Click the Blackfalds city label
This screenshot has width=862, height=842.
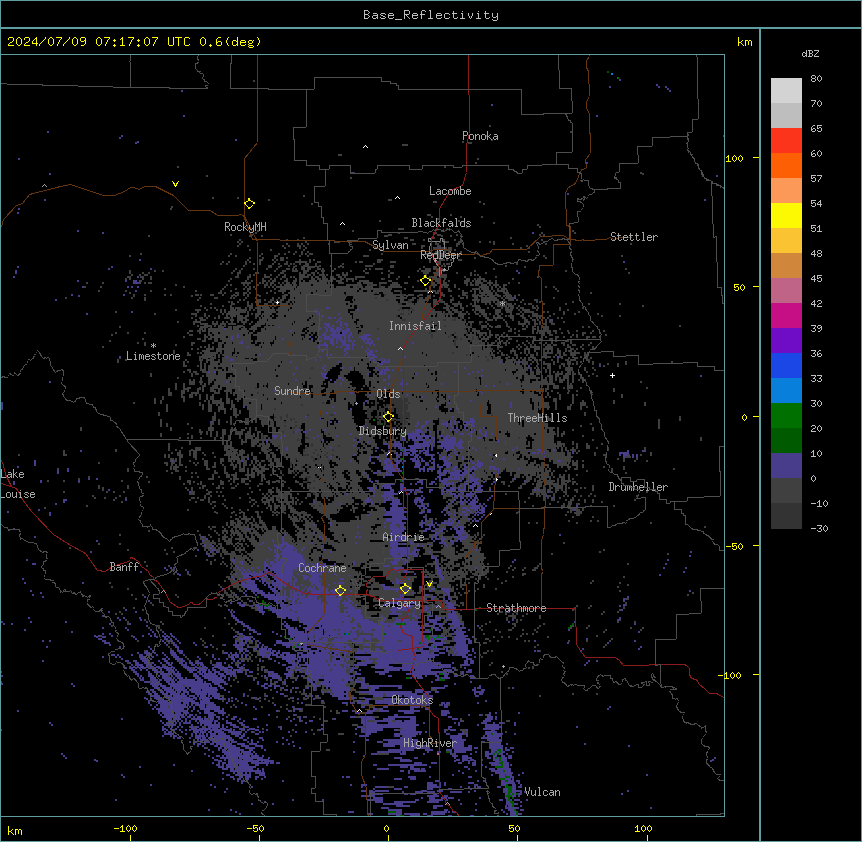point(441,223)
